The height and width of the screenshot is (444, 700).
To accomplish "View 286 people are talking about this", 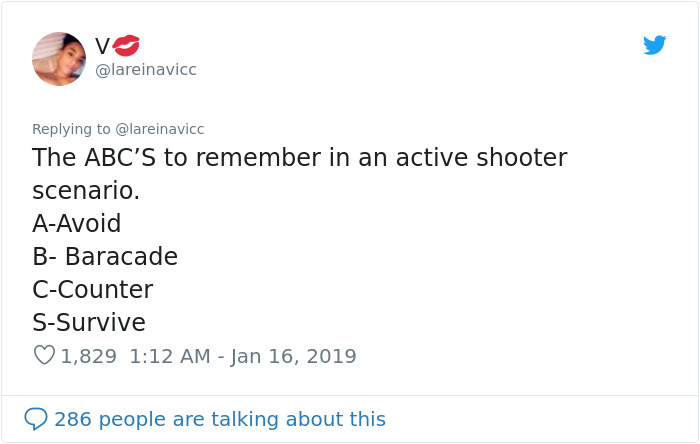I will [219, 419].
